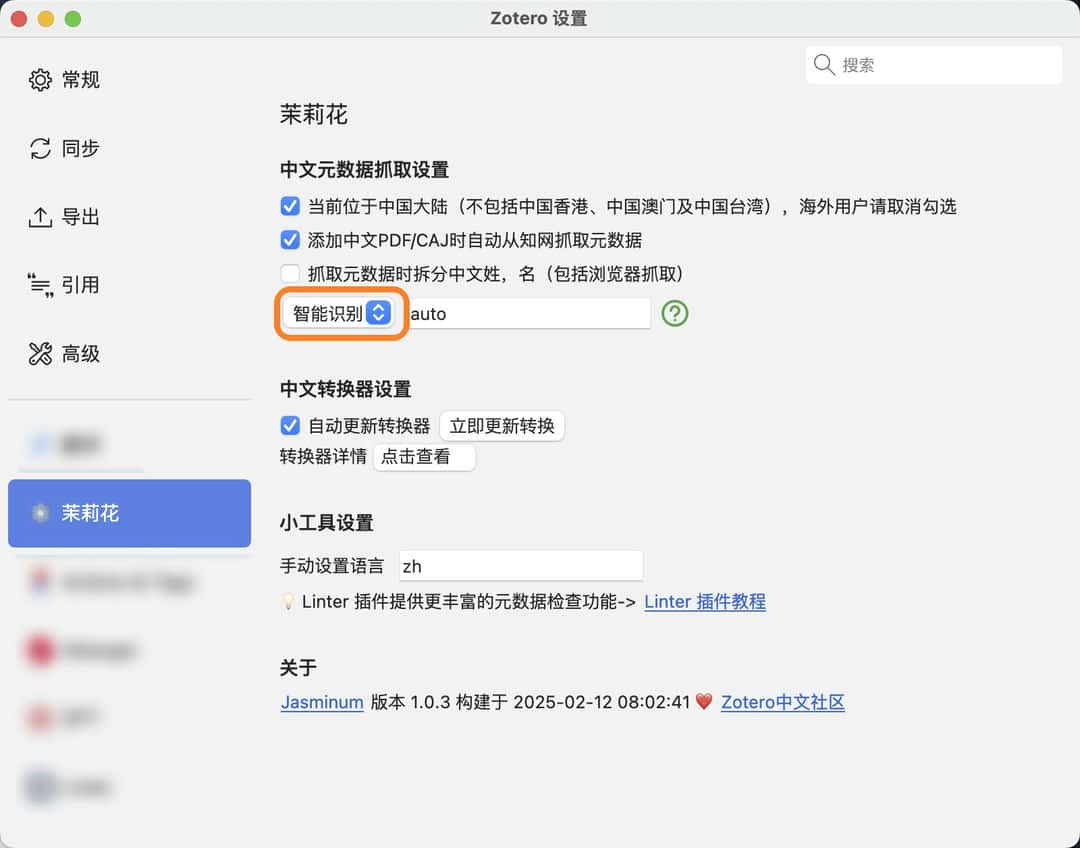Click the magnifier icon in search box

pos(824,65)
